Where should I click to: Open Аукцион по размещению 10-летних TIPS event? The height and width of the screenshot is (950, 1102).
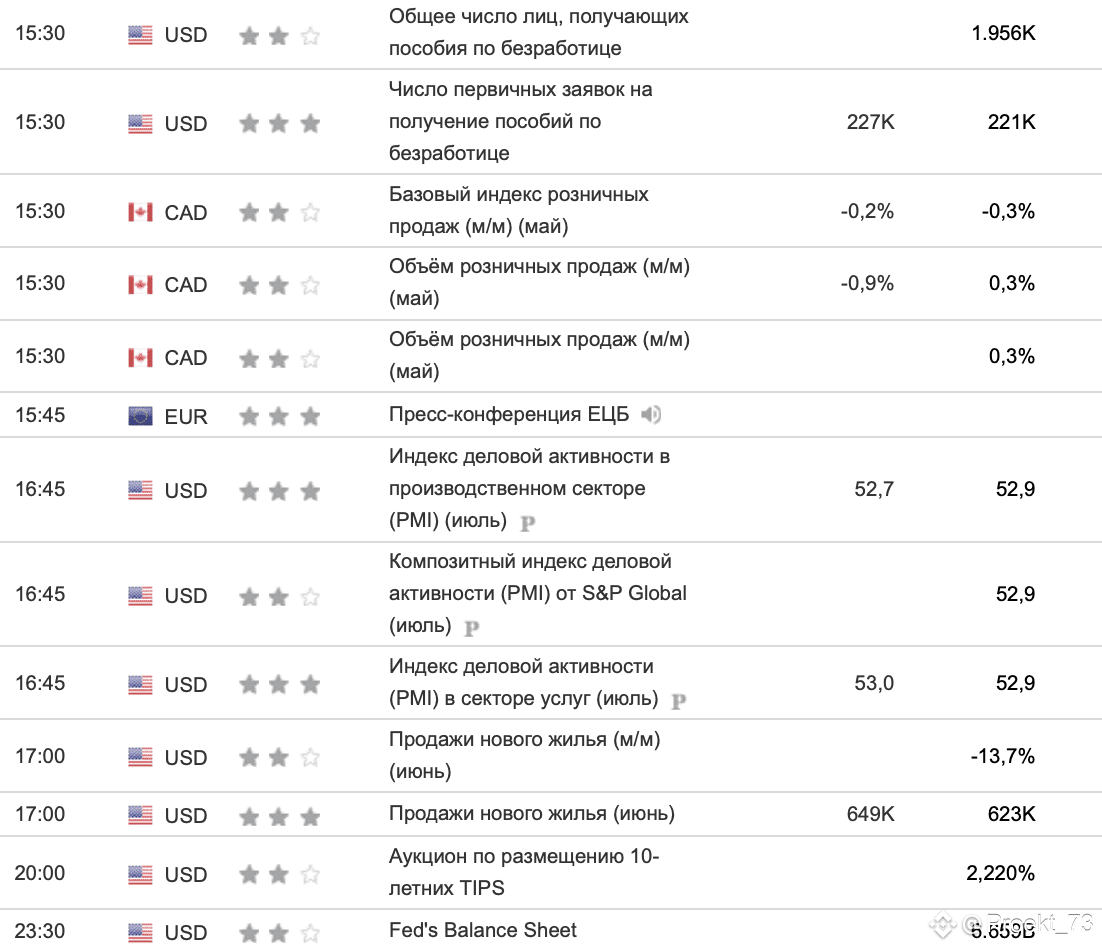(x=524, y=872)
